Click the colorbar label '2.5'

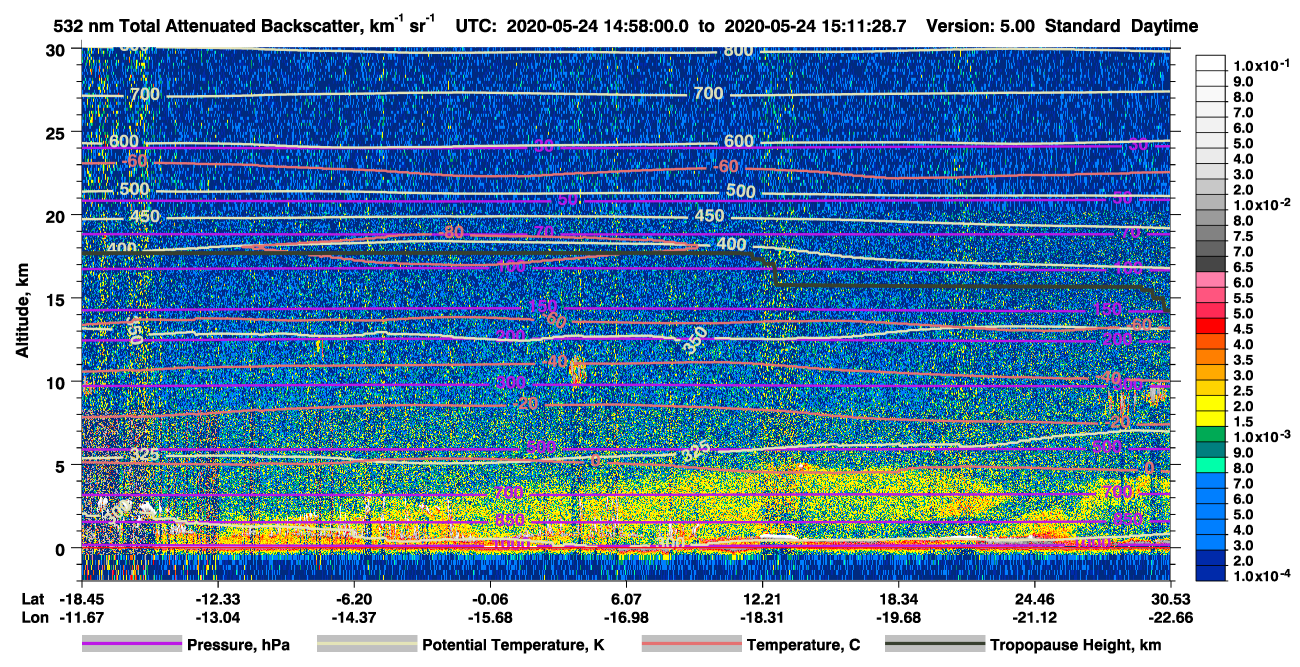click(1245, 390)
